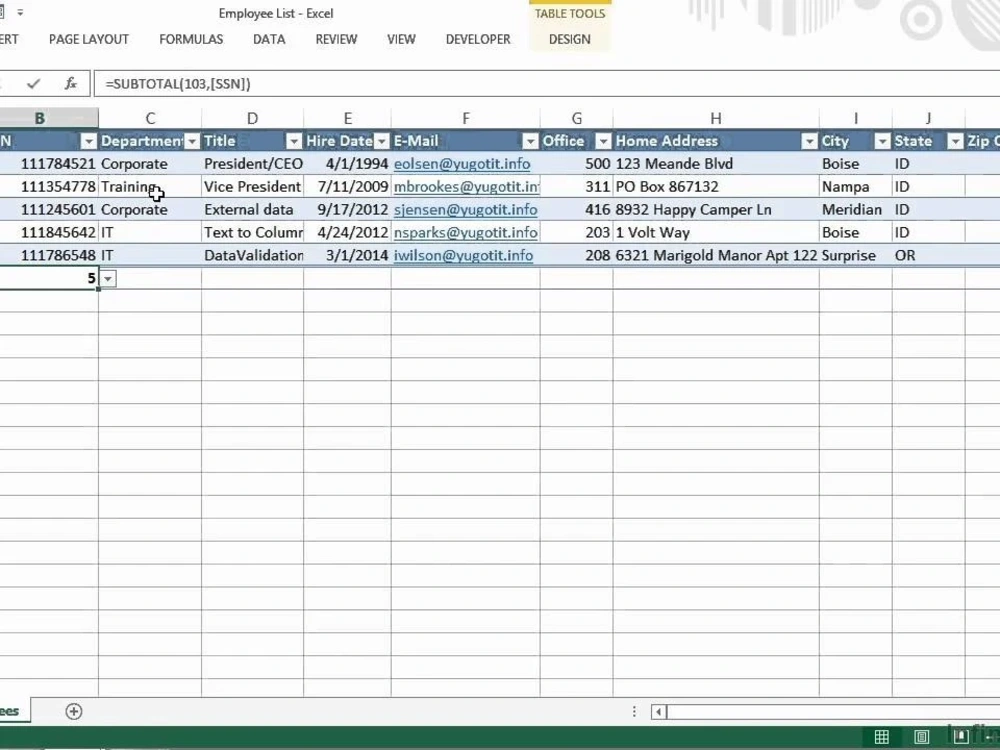Select the total cell showing 5
This screenshot has height=750, width=1000.
[x=49, y=279]
